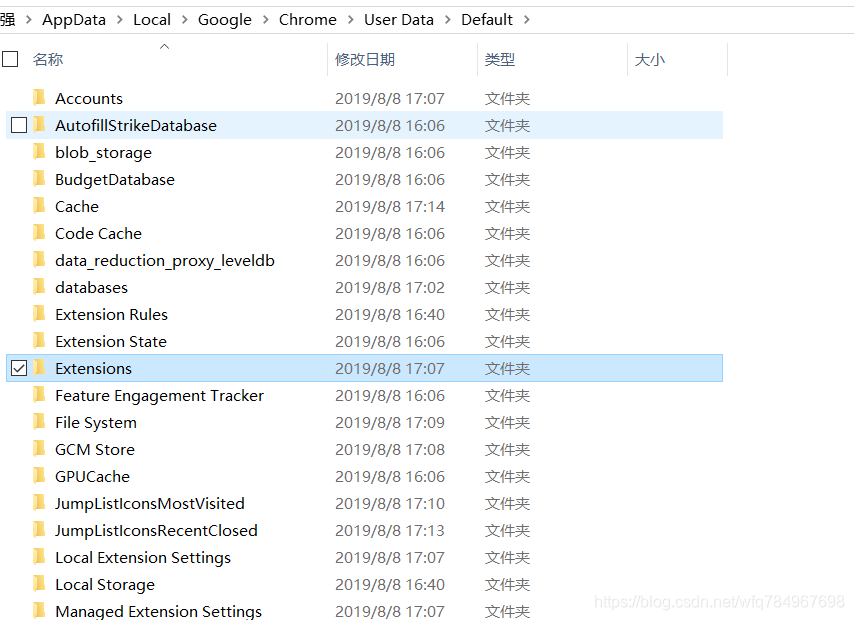
Task: Select the data_reduction_proxy_leveldb folder name
Action: [x=165, y=261]
